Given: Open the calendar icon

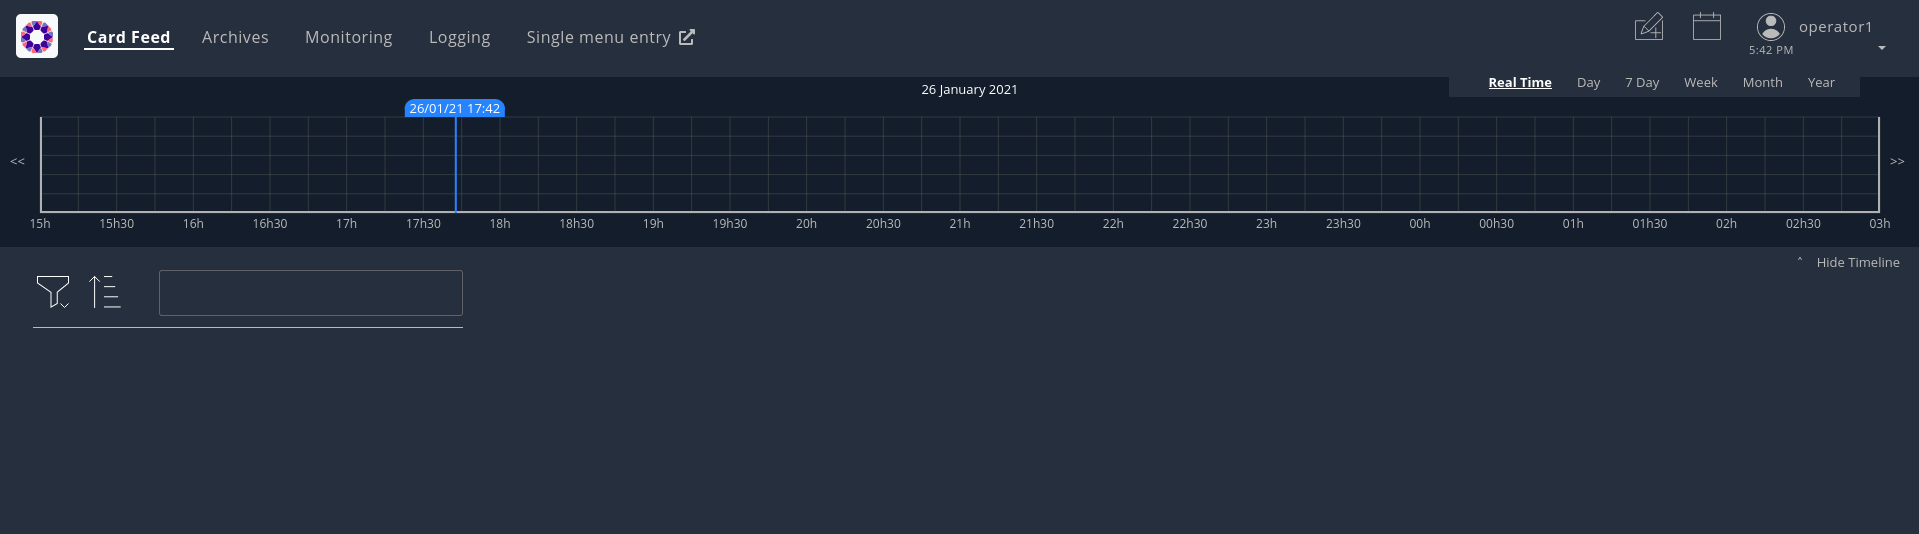Looking at the screenshot, I should [1706, 27].
